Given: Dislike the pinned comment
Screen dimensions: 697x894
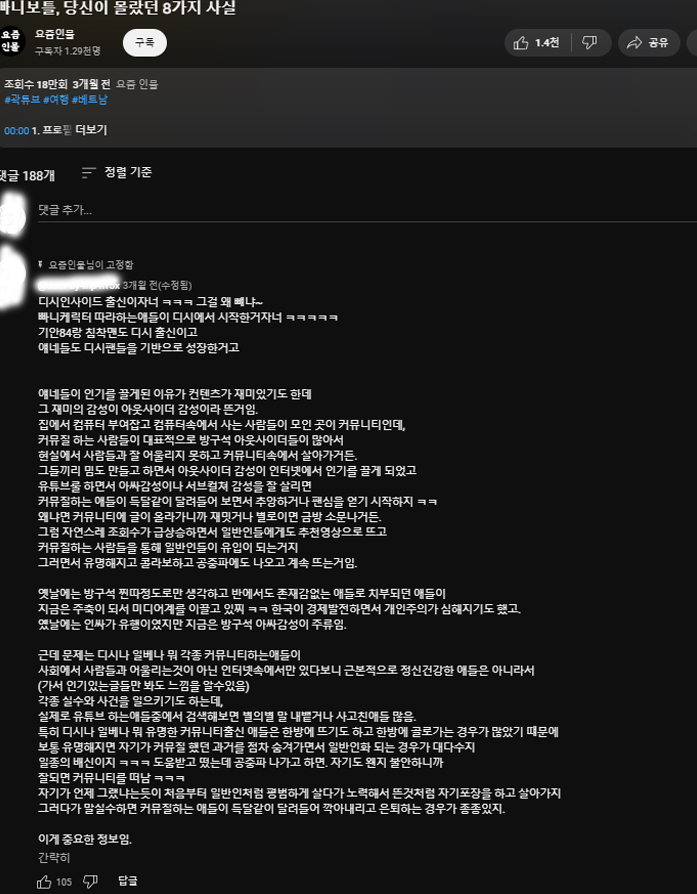Looking at the screenshot, I should [91, 881].
